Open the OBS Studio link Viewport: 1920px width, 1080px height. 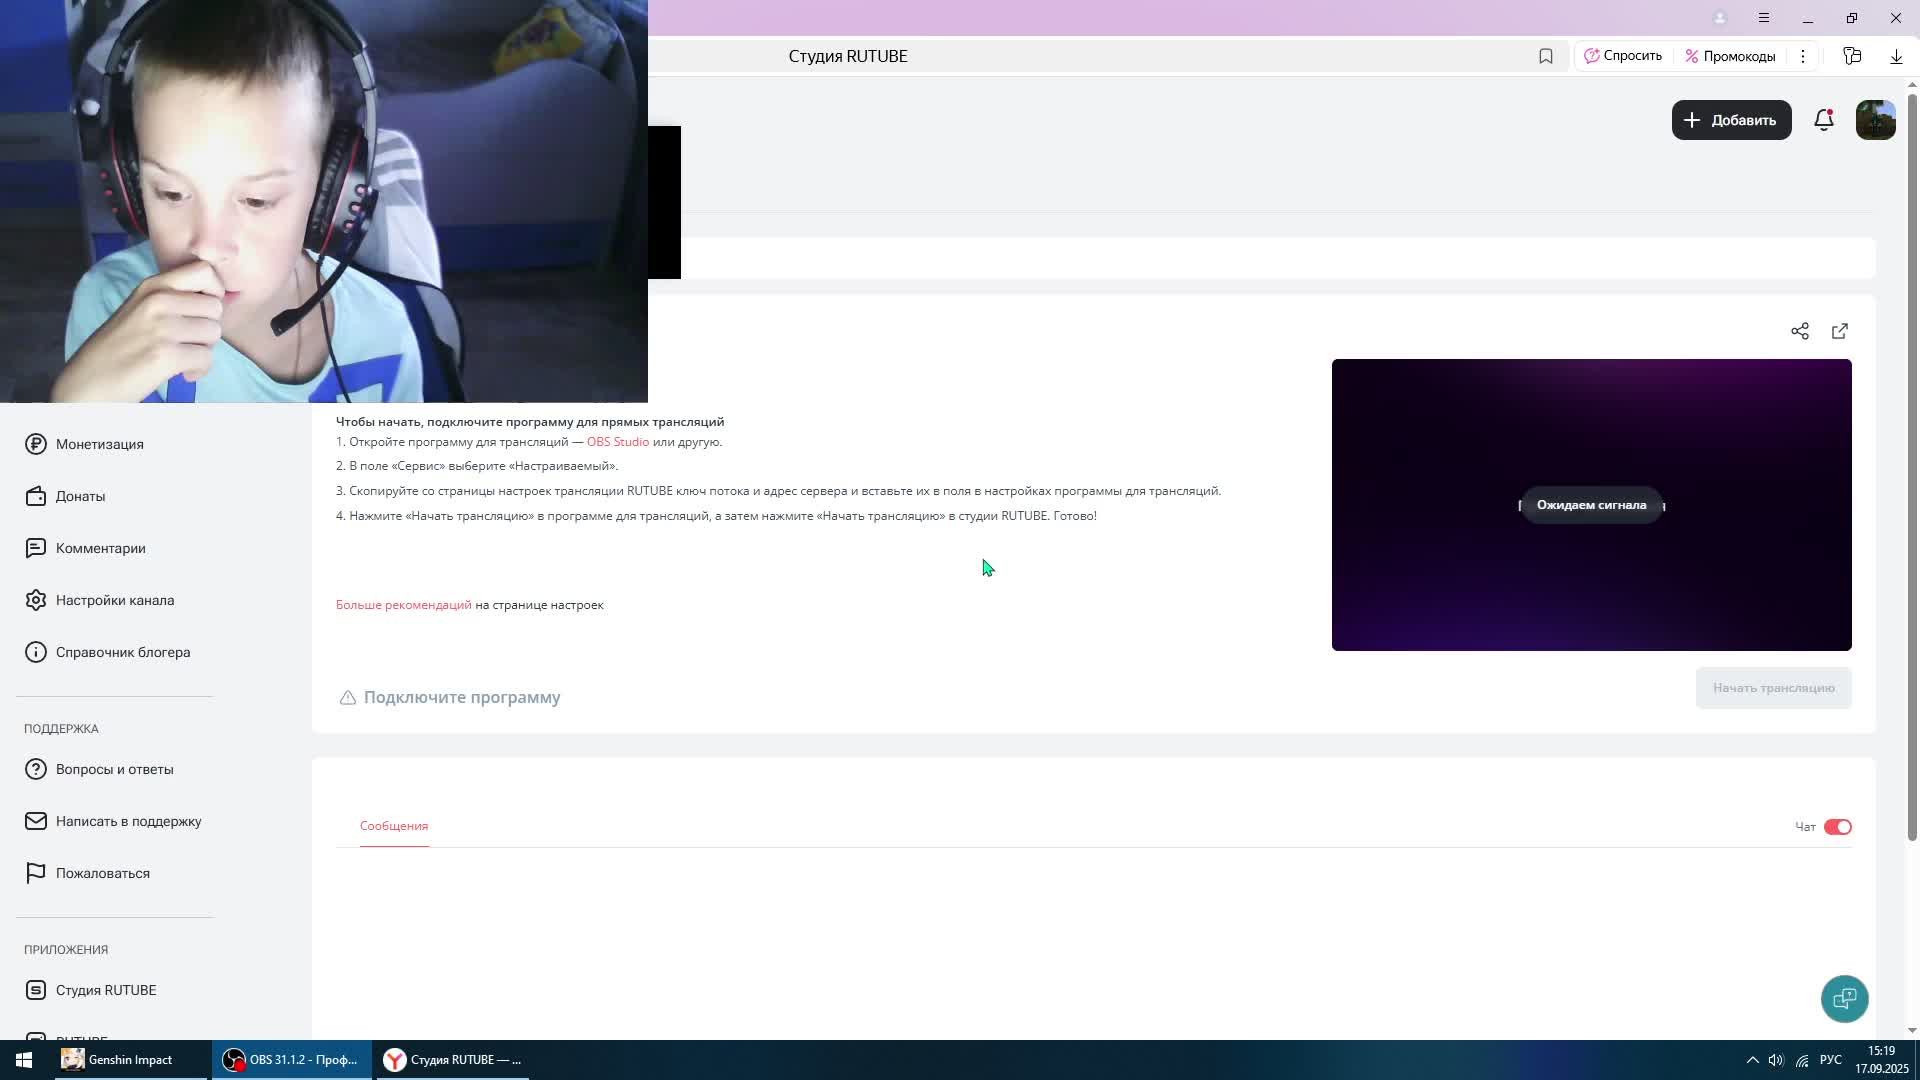point(617,442)
